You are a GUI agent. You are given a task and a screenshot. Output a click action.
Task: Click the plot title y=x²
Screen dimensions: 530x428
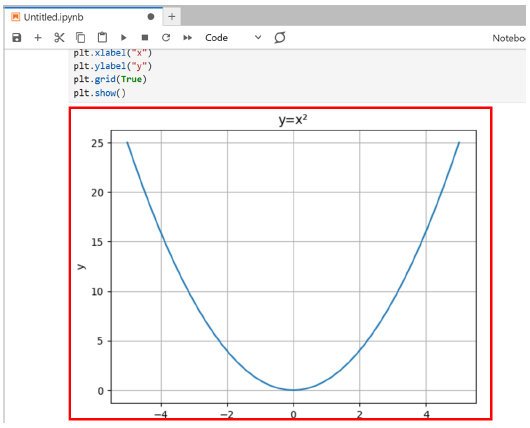tap(293, 120)
